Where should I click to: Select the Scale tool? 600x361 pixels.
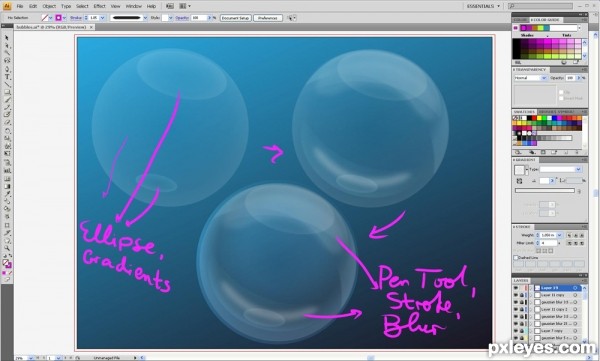(7, 139)
